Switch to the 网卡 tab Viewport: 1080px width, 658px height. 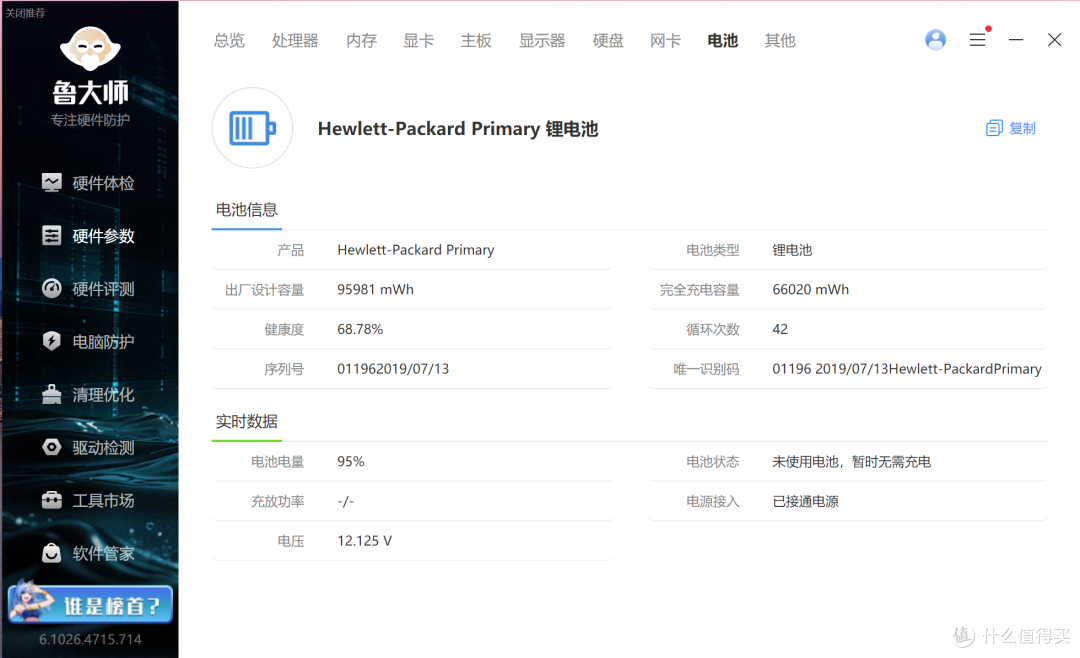tap(665, 41)
